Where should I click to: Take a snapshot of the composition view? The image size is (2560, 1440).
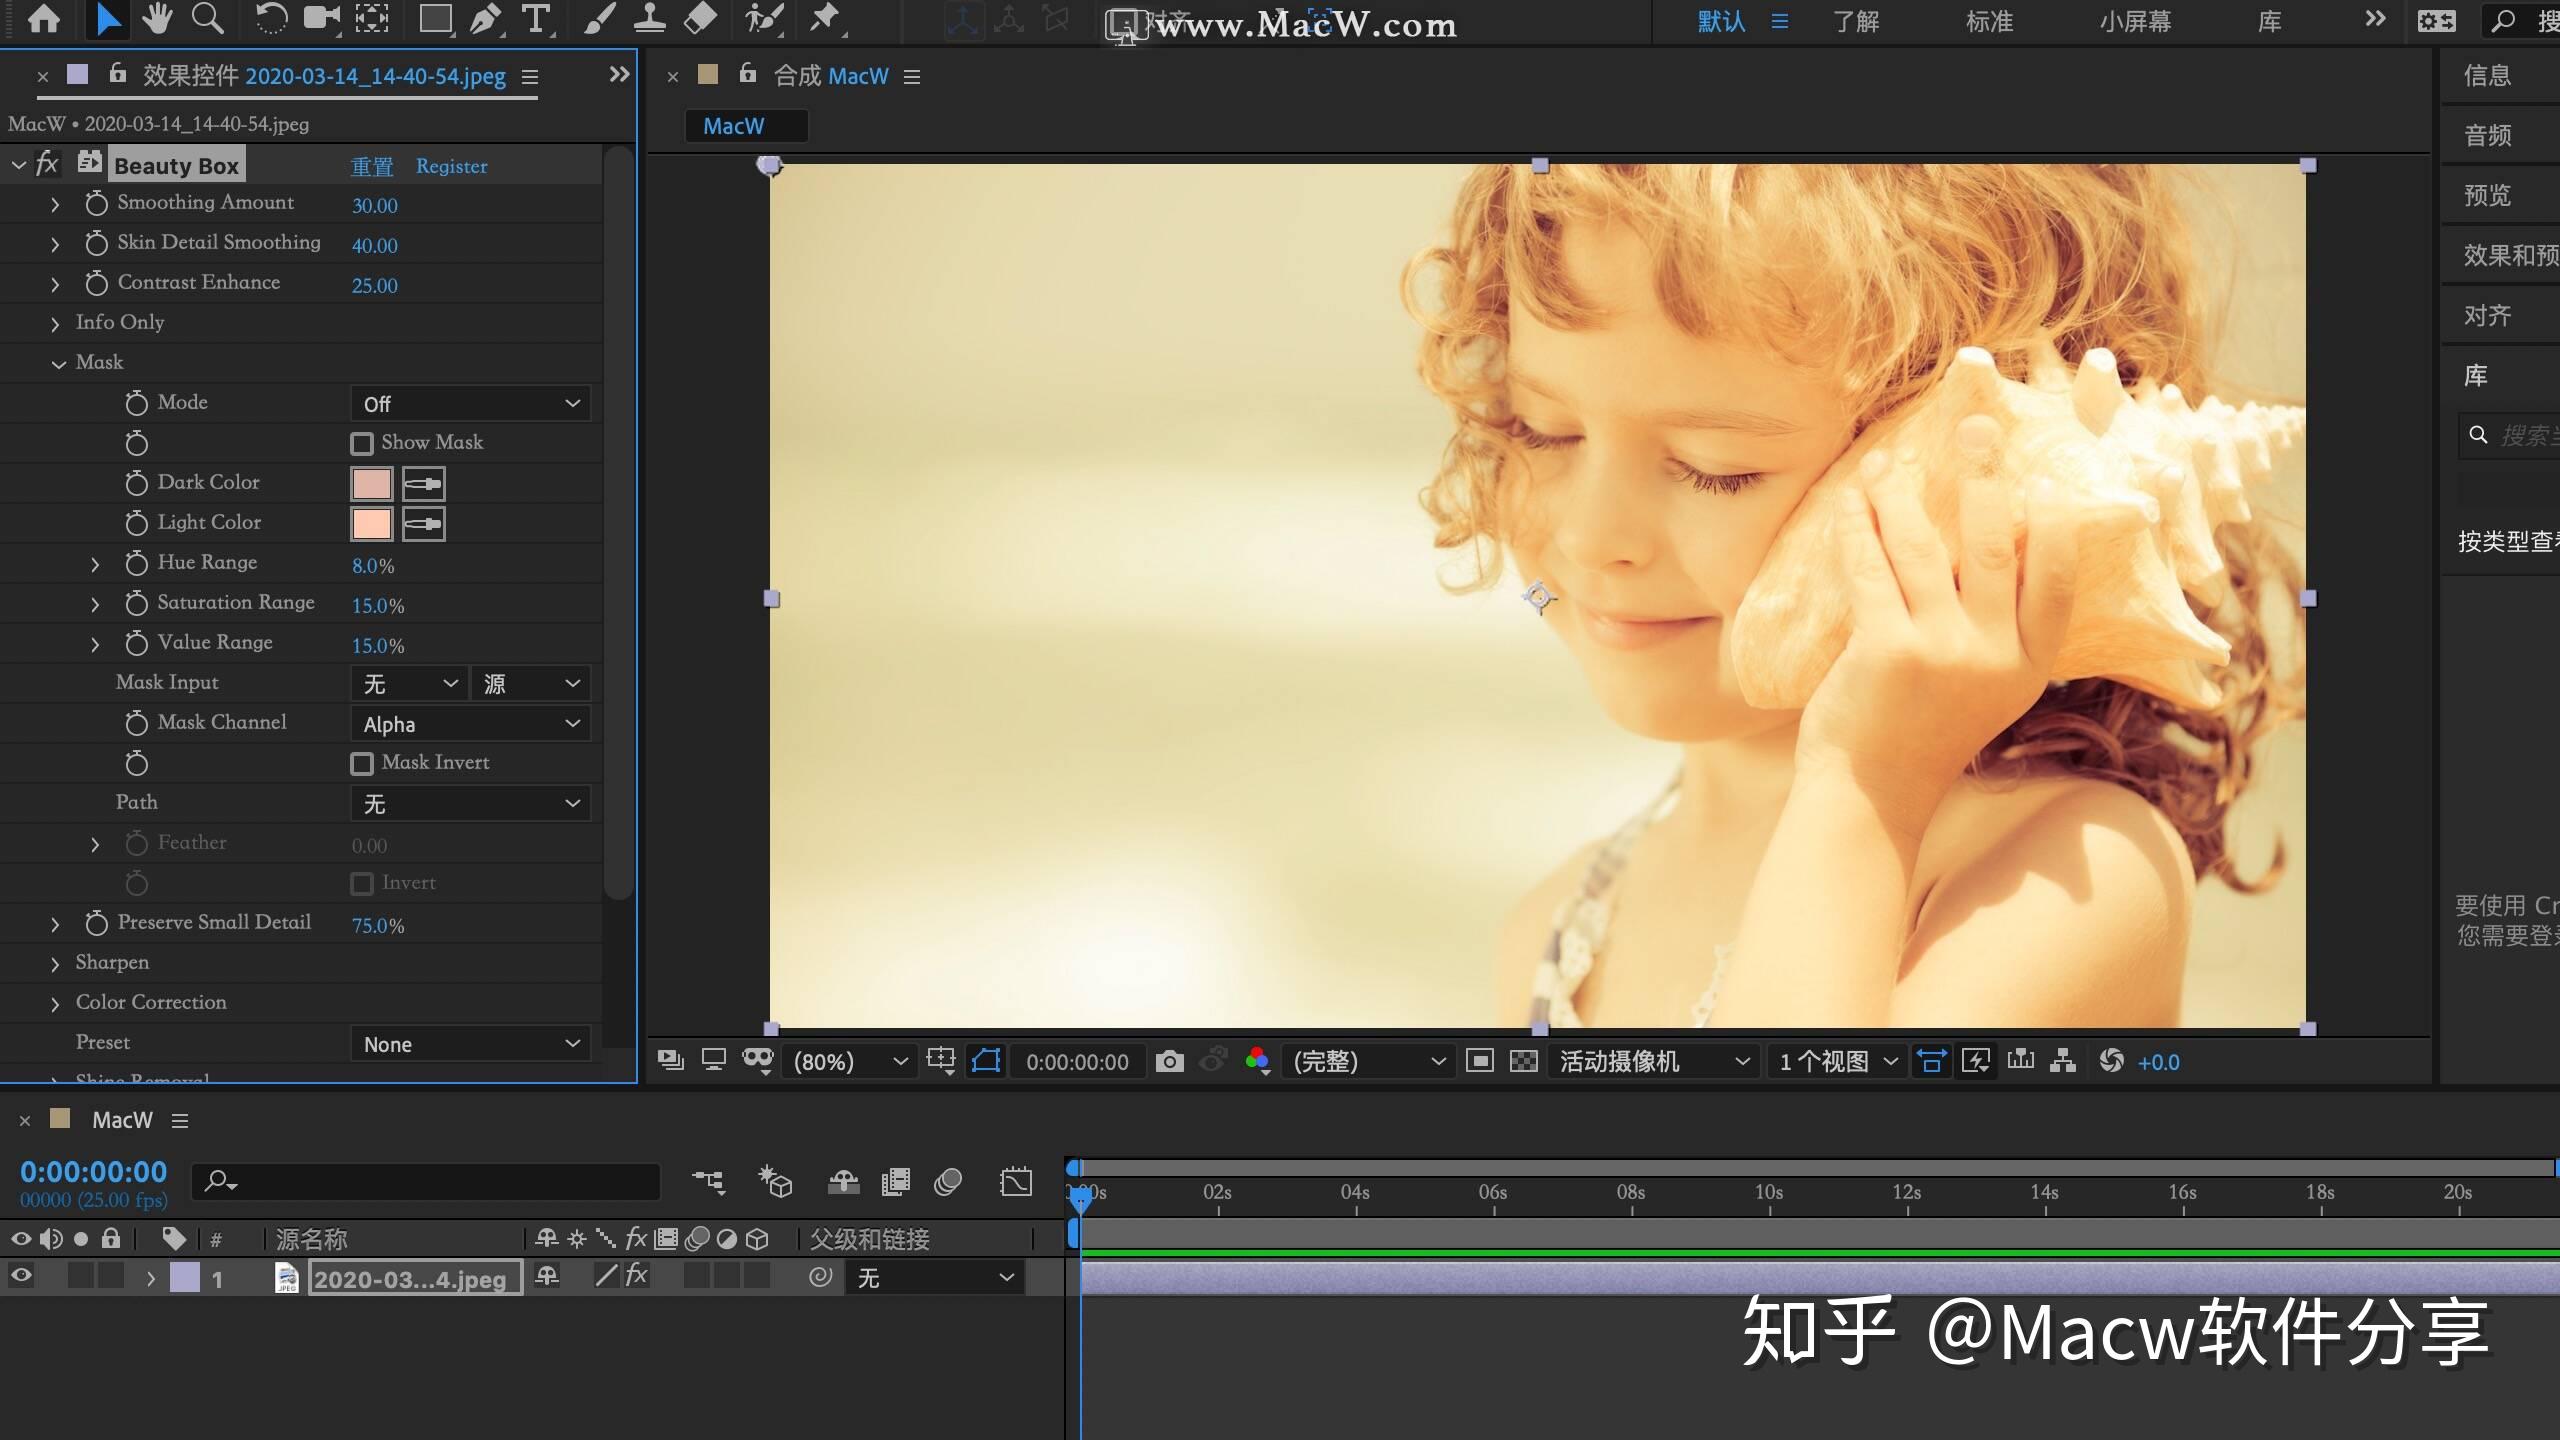click(x=1168, y=1061)
